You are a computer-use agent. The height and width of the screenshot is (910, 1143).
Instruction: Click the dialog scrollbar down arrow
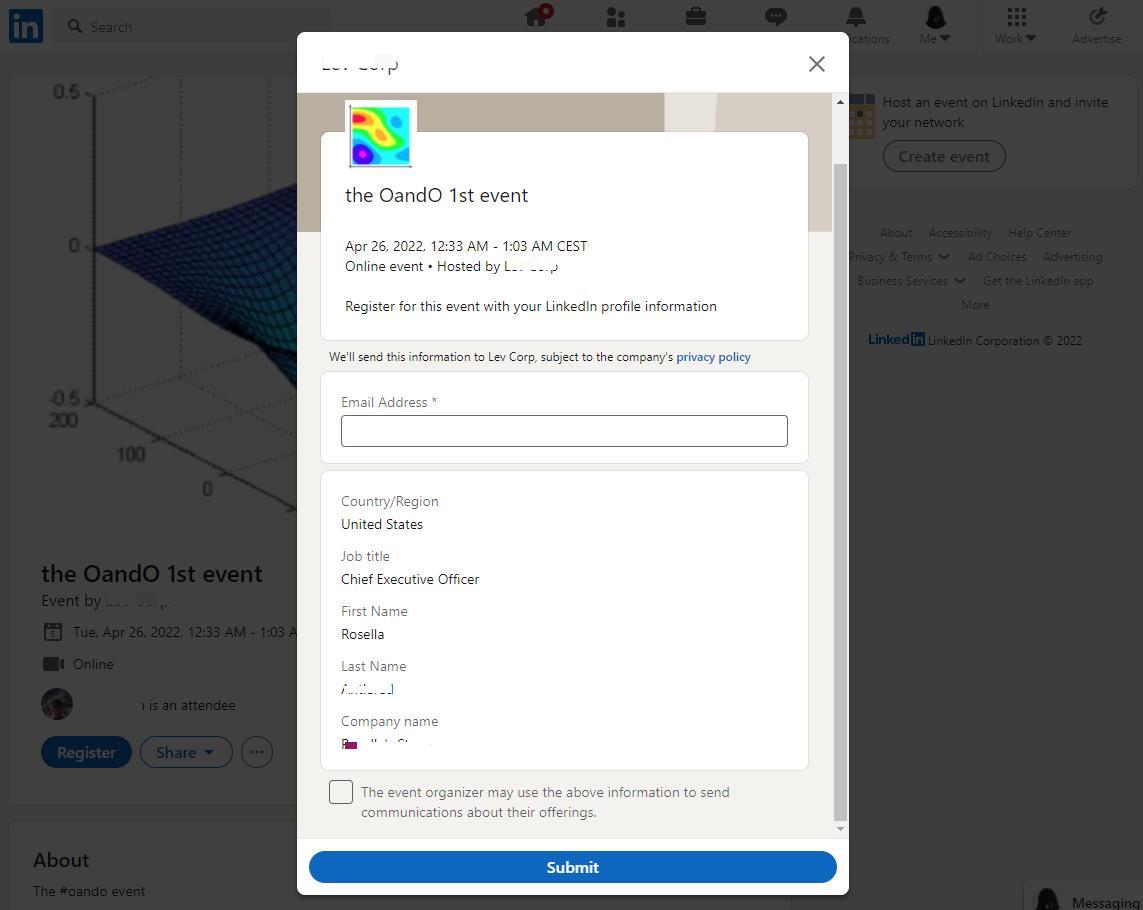(840, 829)
